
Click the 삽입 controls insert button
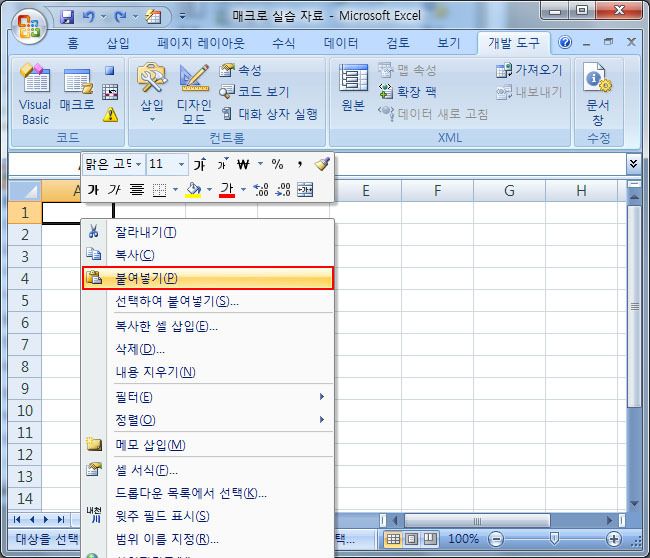point(152,93)
